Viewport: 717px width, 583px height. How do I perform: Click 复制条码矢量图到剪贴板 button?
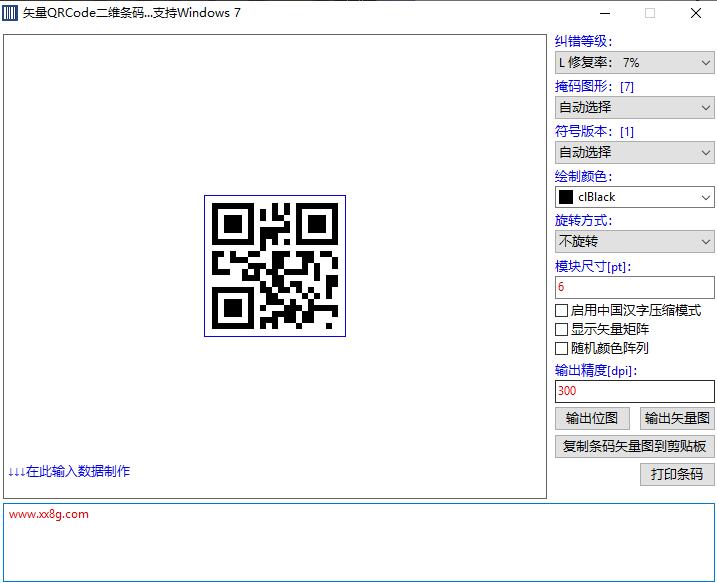pyautogui.click(x=635, y=446)
